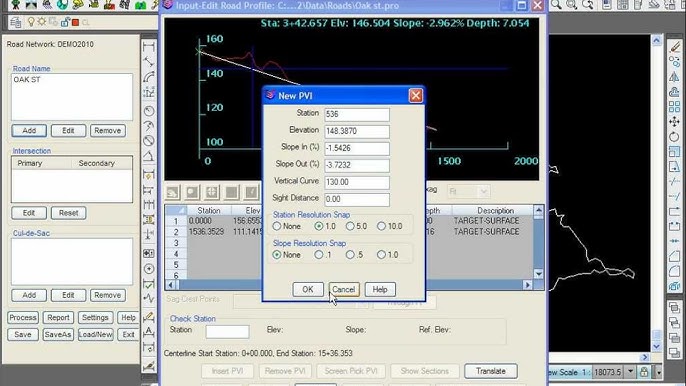The width and height of the screenshot is (686, 386).
Task: Click the Sight Distance input field
Action: point(357,199)
